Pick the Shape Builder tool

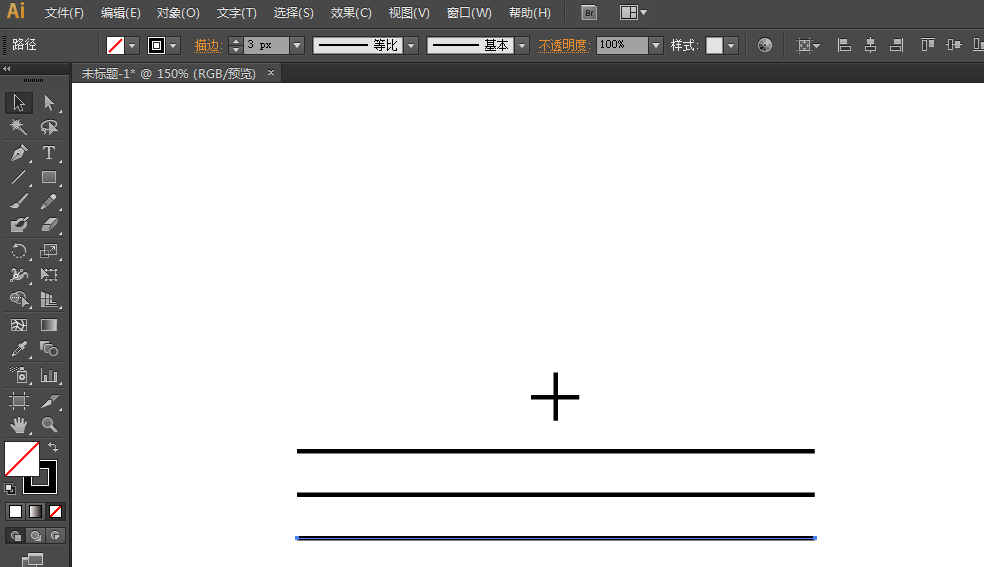tap(19, 300)
